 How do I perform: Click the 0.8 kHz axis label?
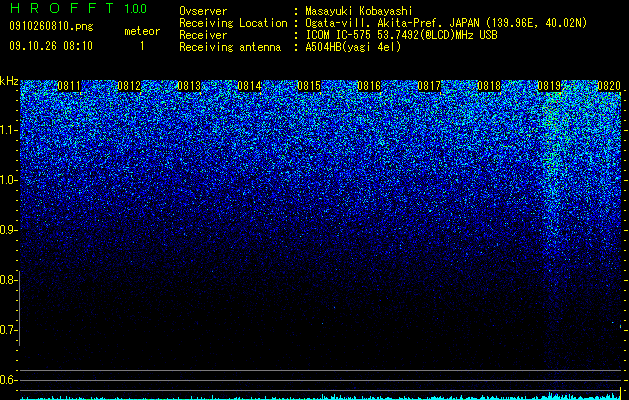(x=8, y=280)
